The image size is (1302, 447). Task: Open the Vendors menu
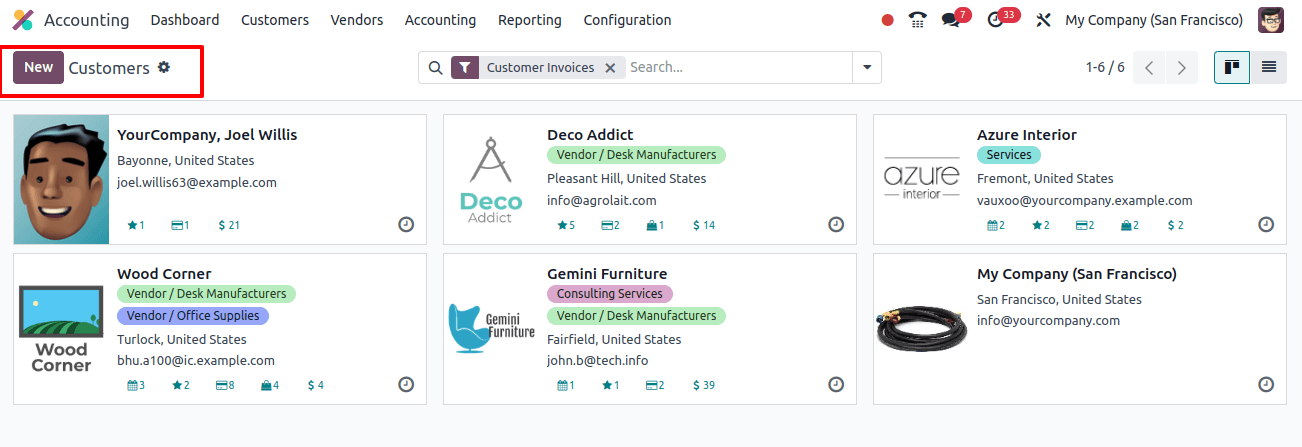click(x=357, y=20)
